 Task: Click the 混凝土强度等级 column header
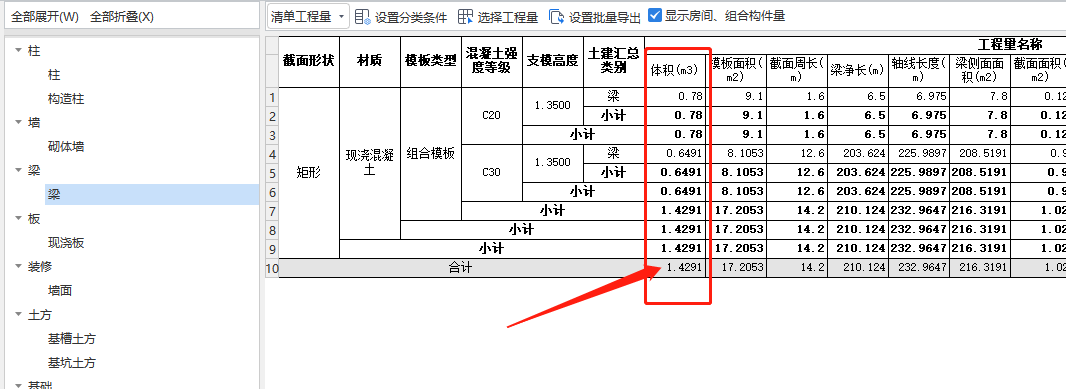click(492, 61)
